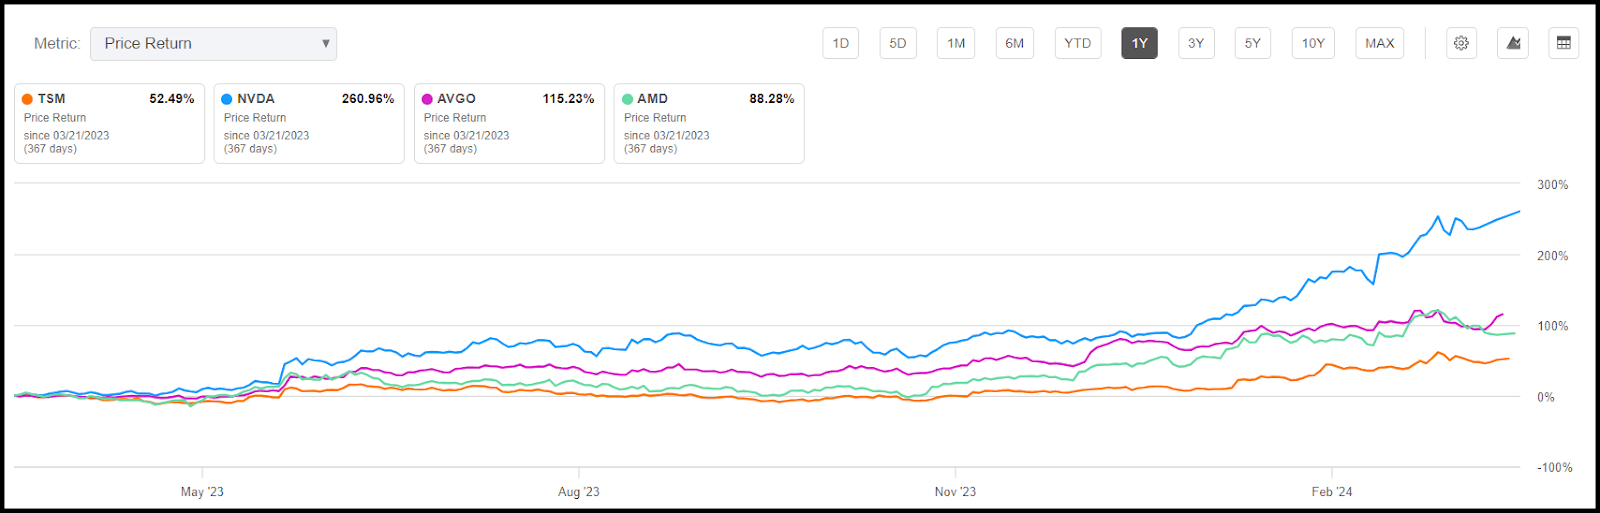The height and width of the screenshot is (513, 1600).
Task: Select YTD time range
Action: tap(1077, 43)
